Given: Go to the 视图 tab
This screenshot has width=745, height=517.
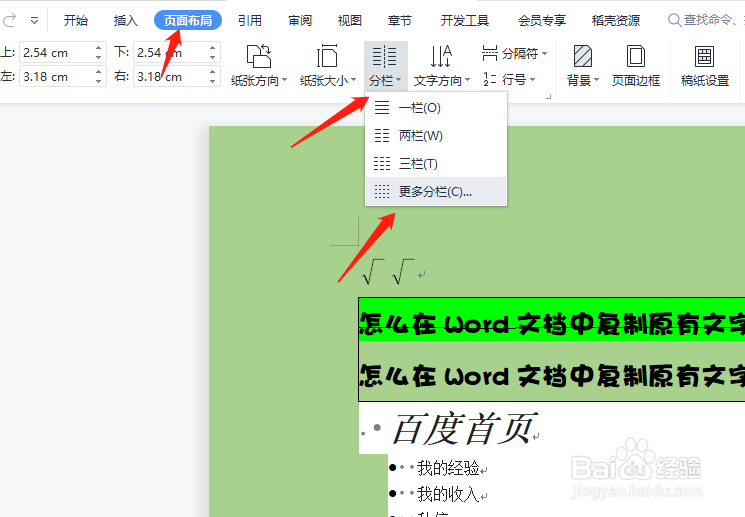Looking at the screenshot, I should tap(350, 20).
